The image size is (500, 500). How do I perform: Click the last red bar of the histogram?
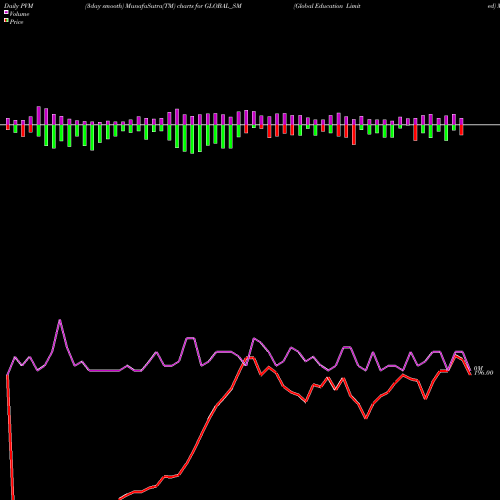[x=461, y=130]
